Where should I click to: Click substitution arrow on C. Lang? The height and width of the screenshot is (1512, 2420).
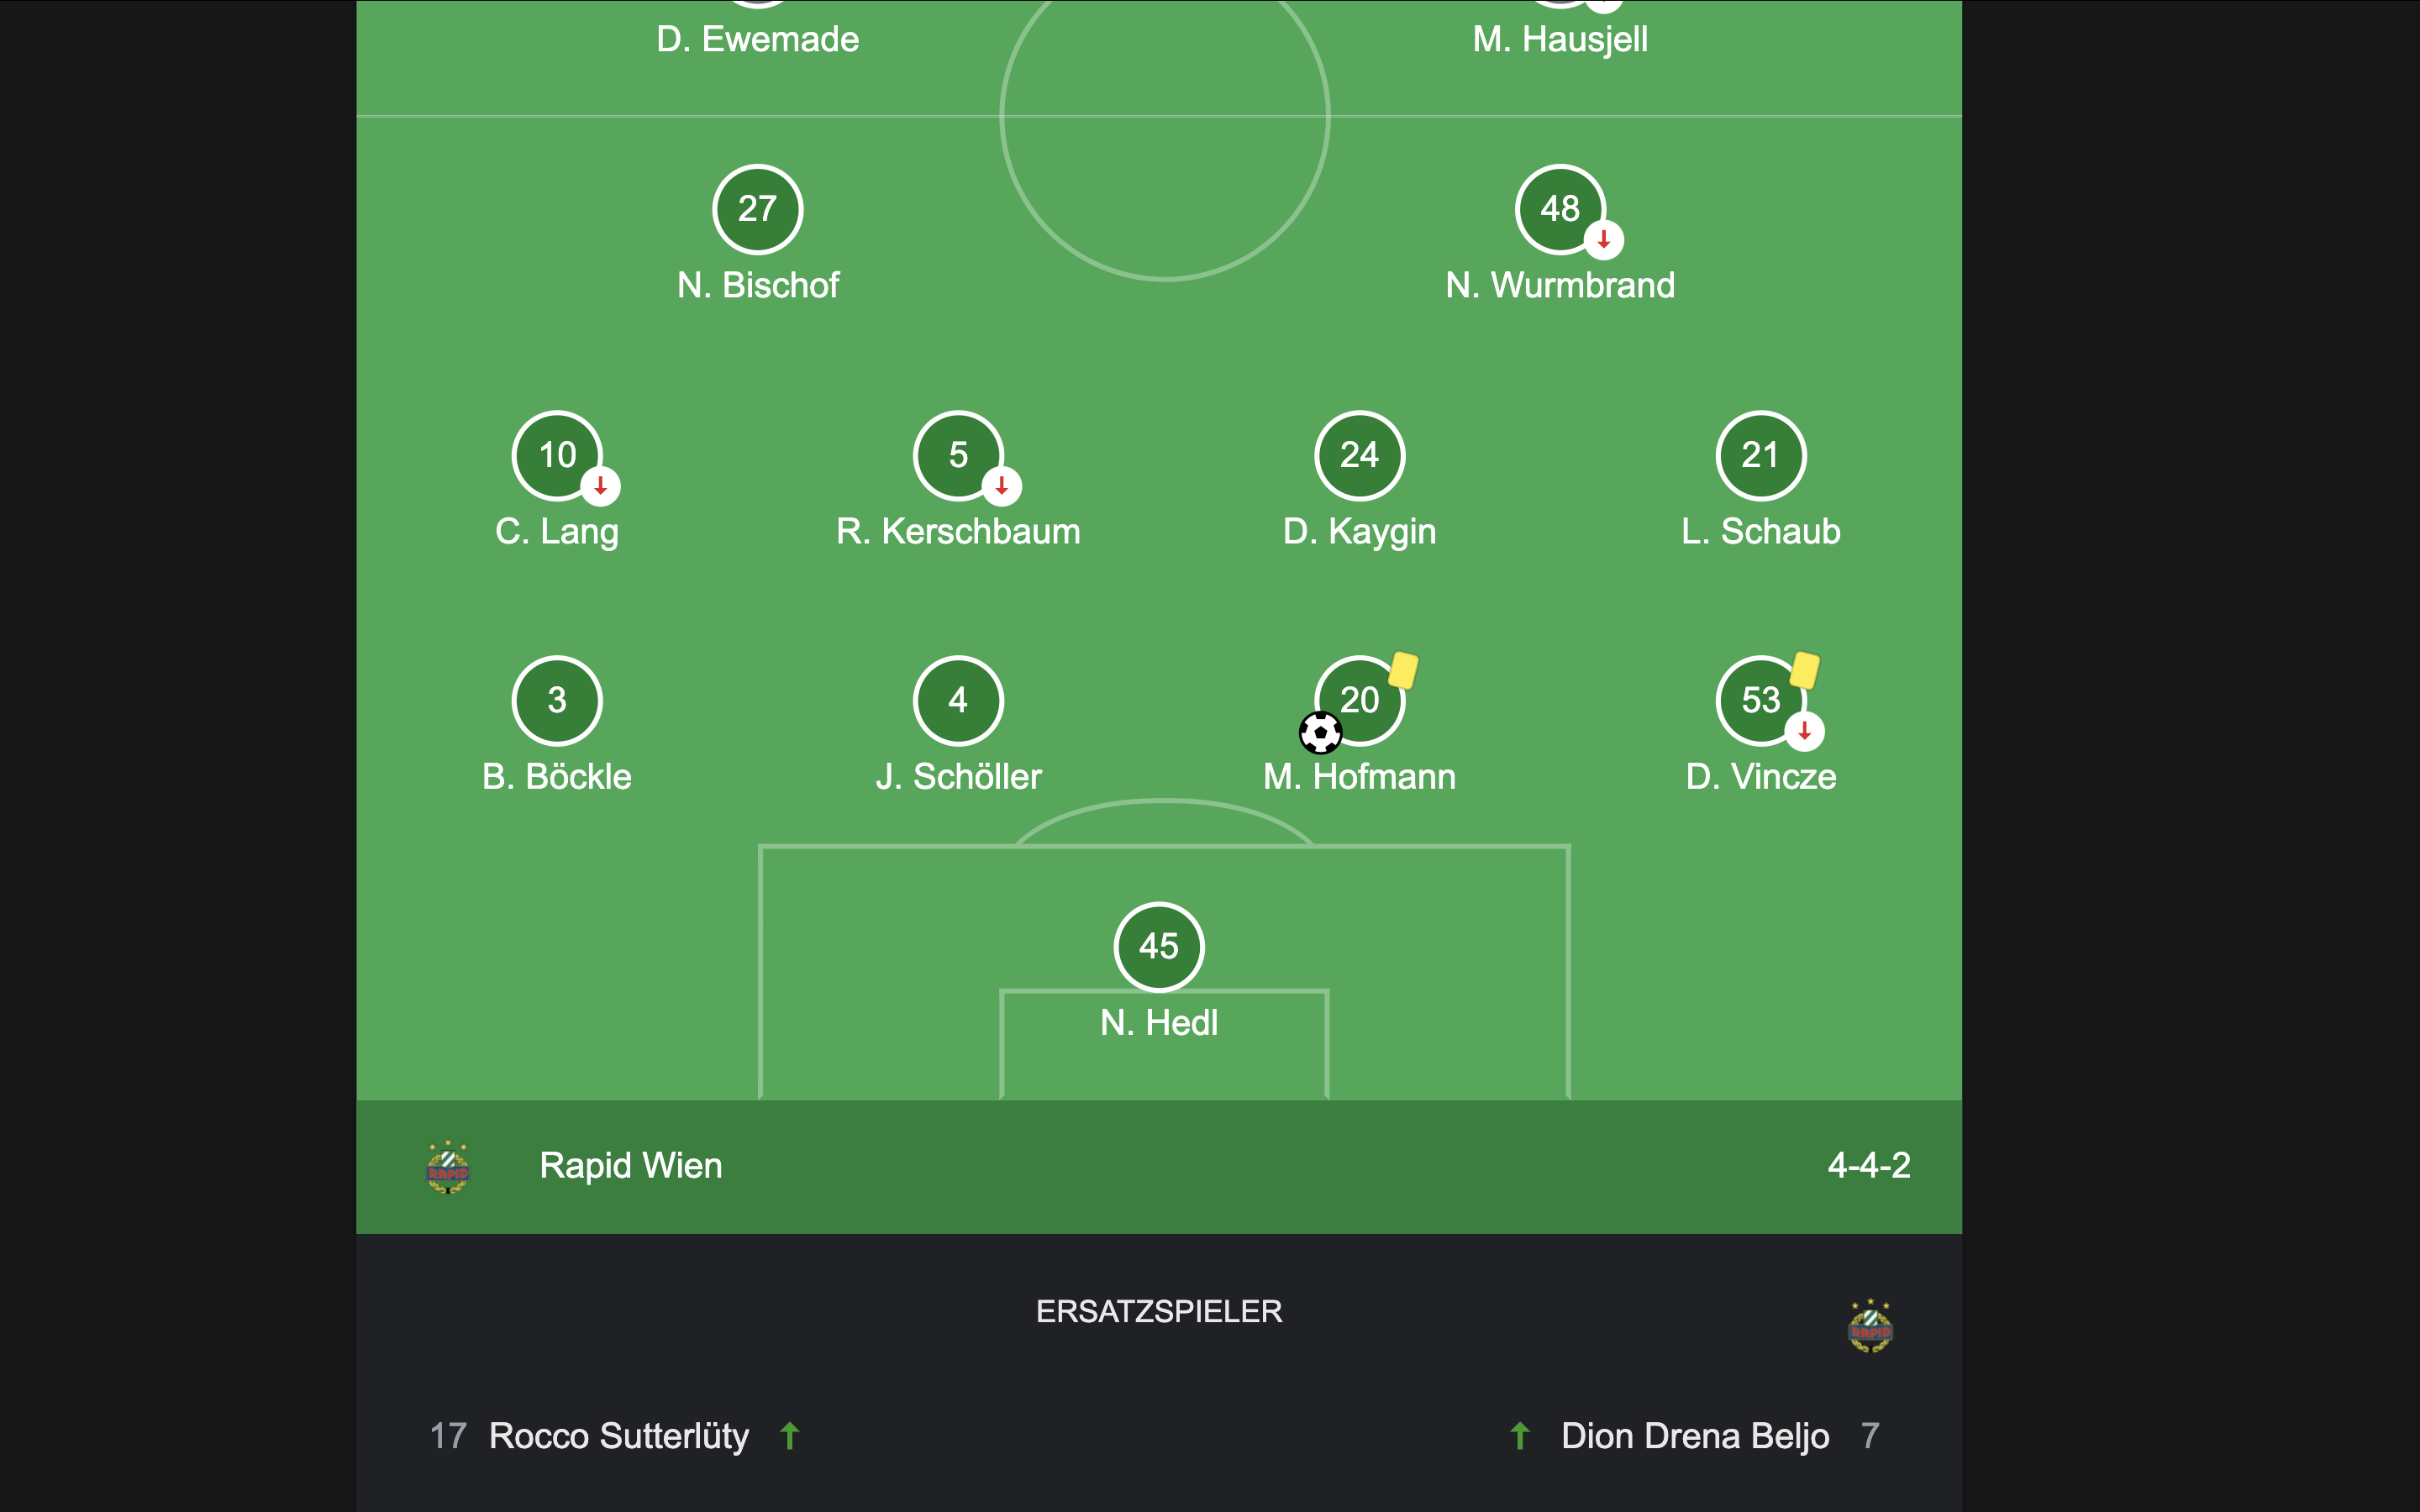601,487
